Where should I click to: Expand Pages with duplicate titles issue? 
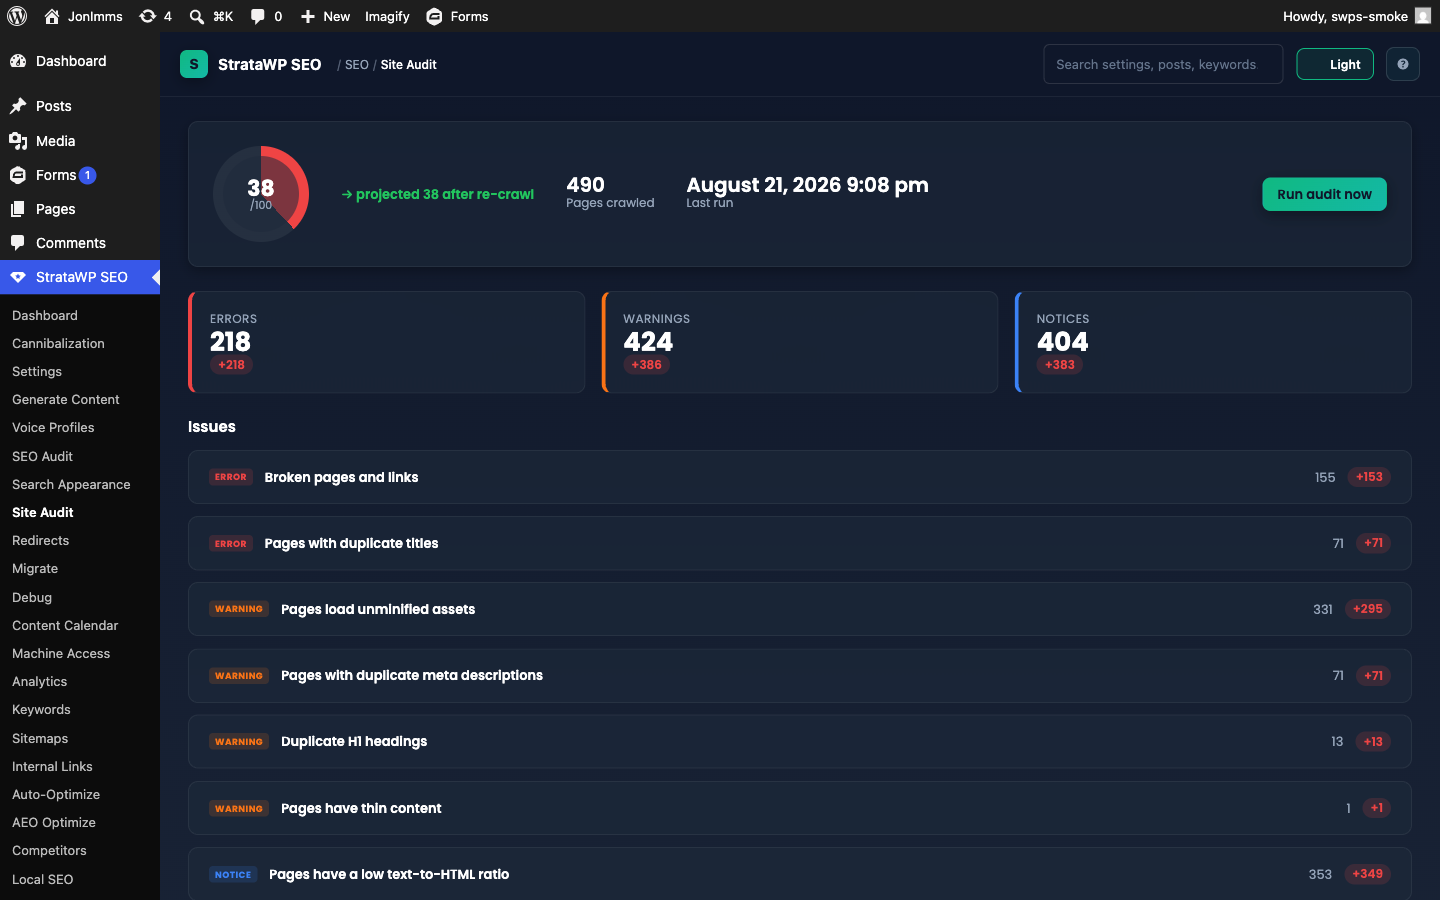coord(800,543)
